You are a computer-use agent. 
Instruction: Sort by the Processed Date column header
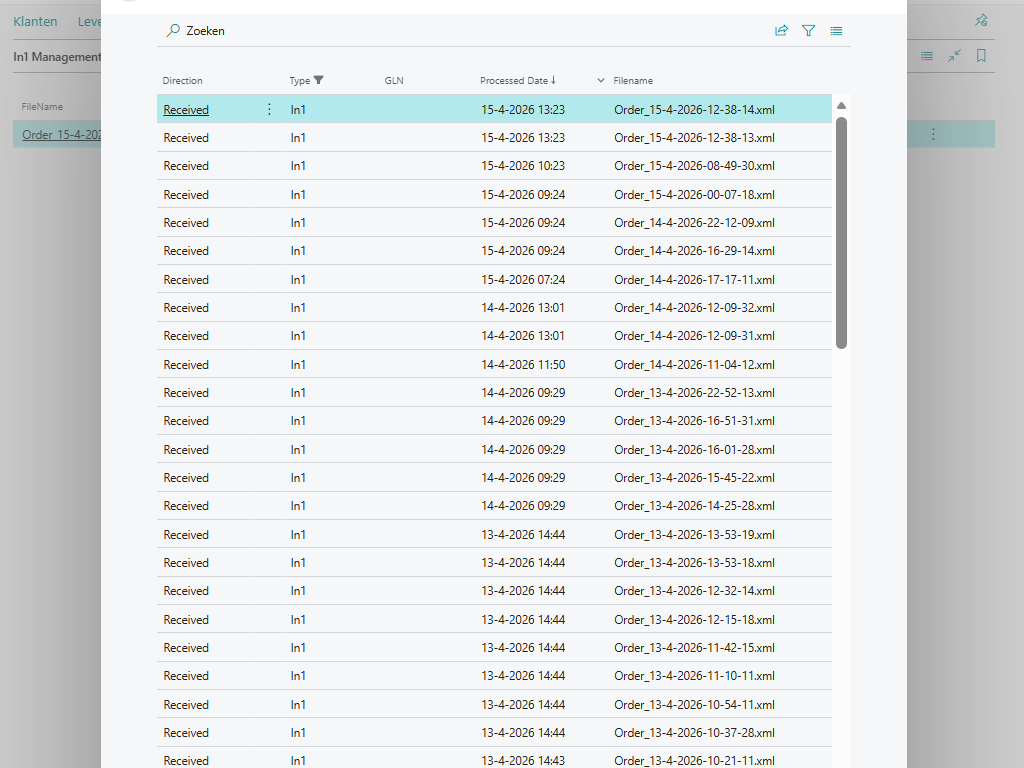click(x=514, y=80)
